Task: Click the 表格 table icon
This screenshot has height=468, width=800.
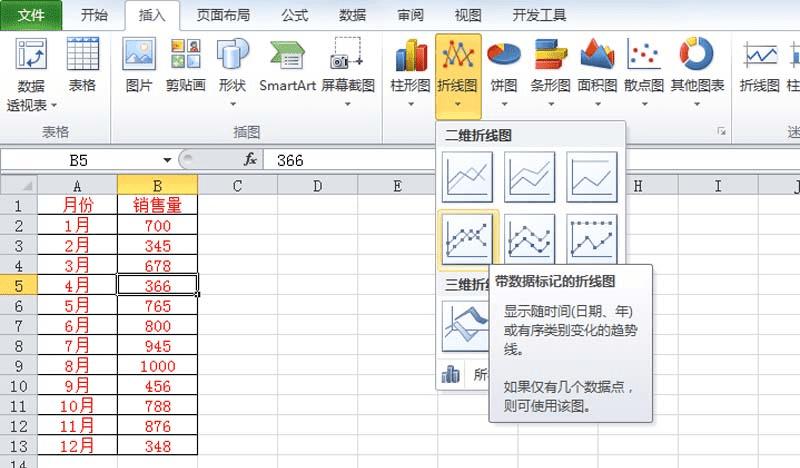Action: (x=82, y=54)
